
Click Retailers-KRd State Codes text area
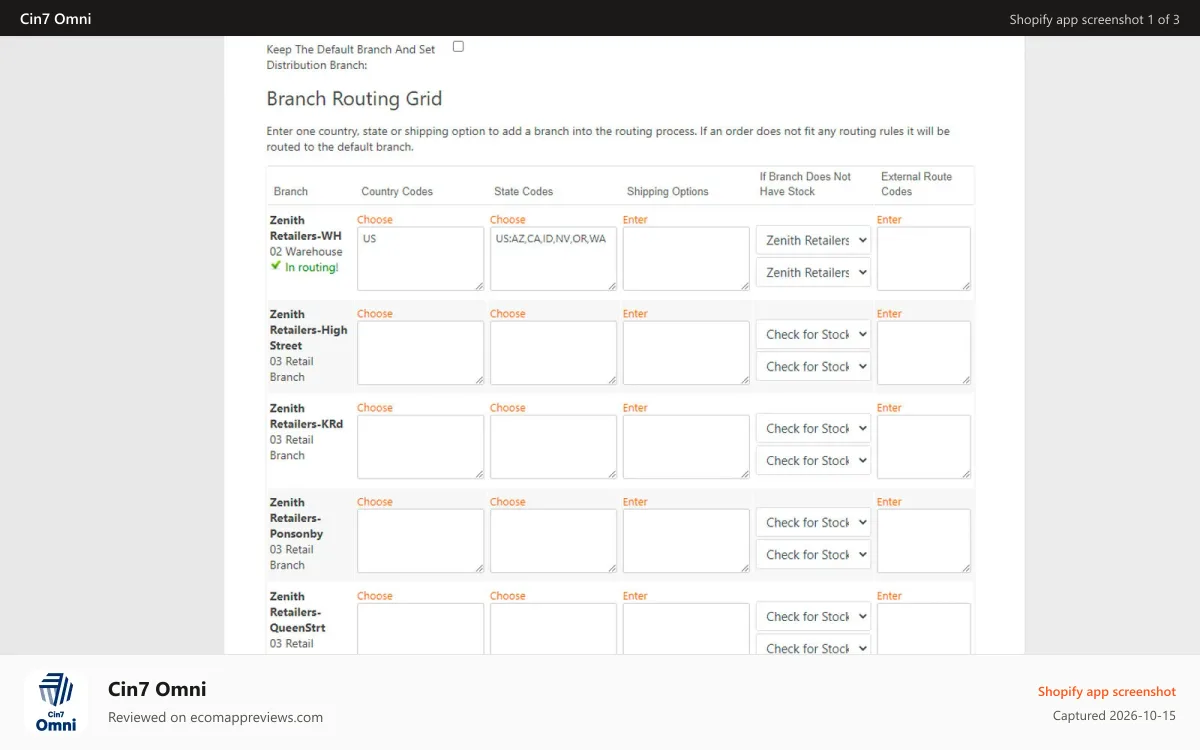click(553, 447)
